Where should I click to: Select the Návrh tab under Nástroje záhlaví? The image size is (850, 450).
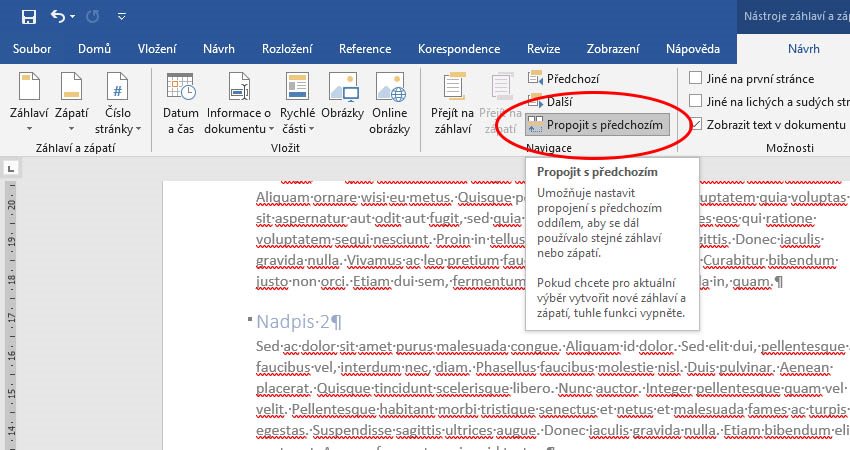(803, 49)
